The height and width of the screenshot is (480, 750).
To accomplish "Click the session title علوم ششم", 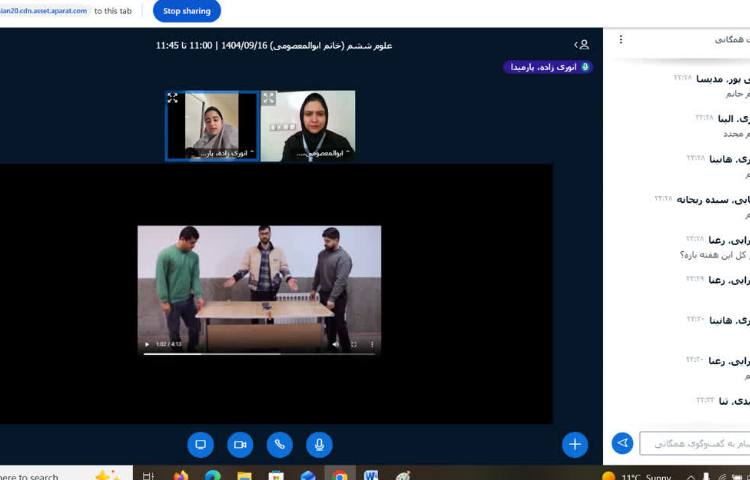I will [x=274, y=45].
